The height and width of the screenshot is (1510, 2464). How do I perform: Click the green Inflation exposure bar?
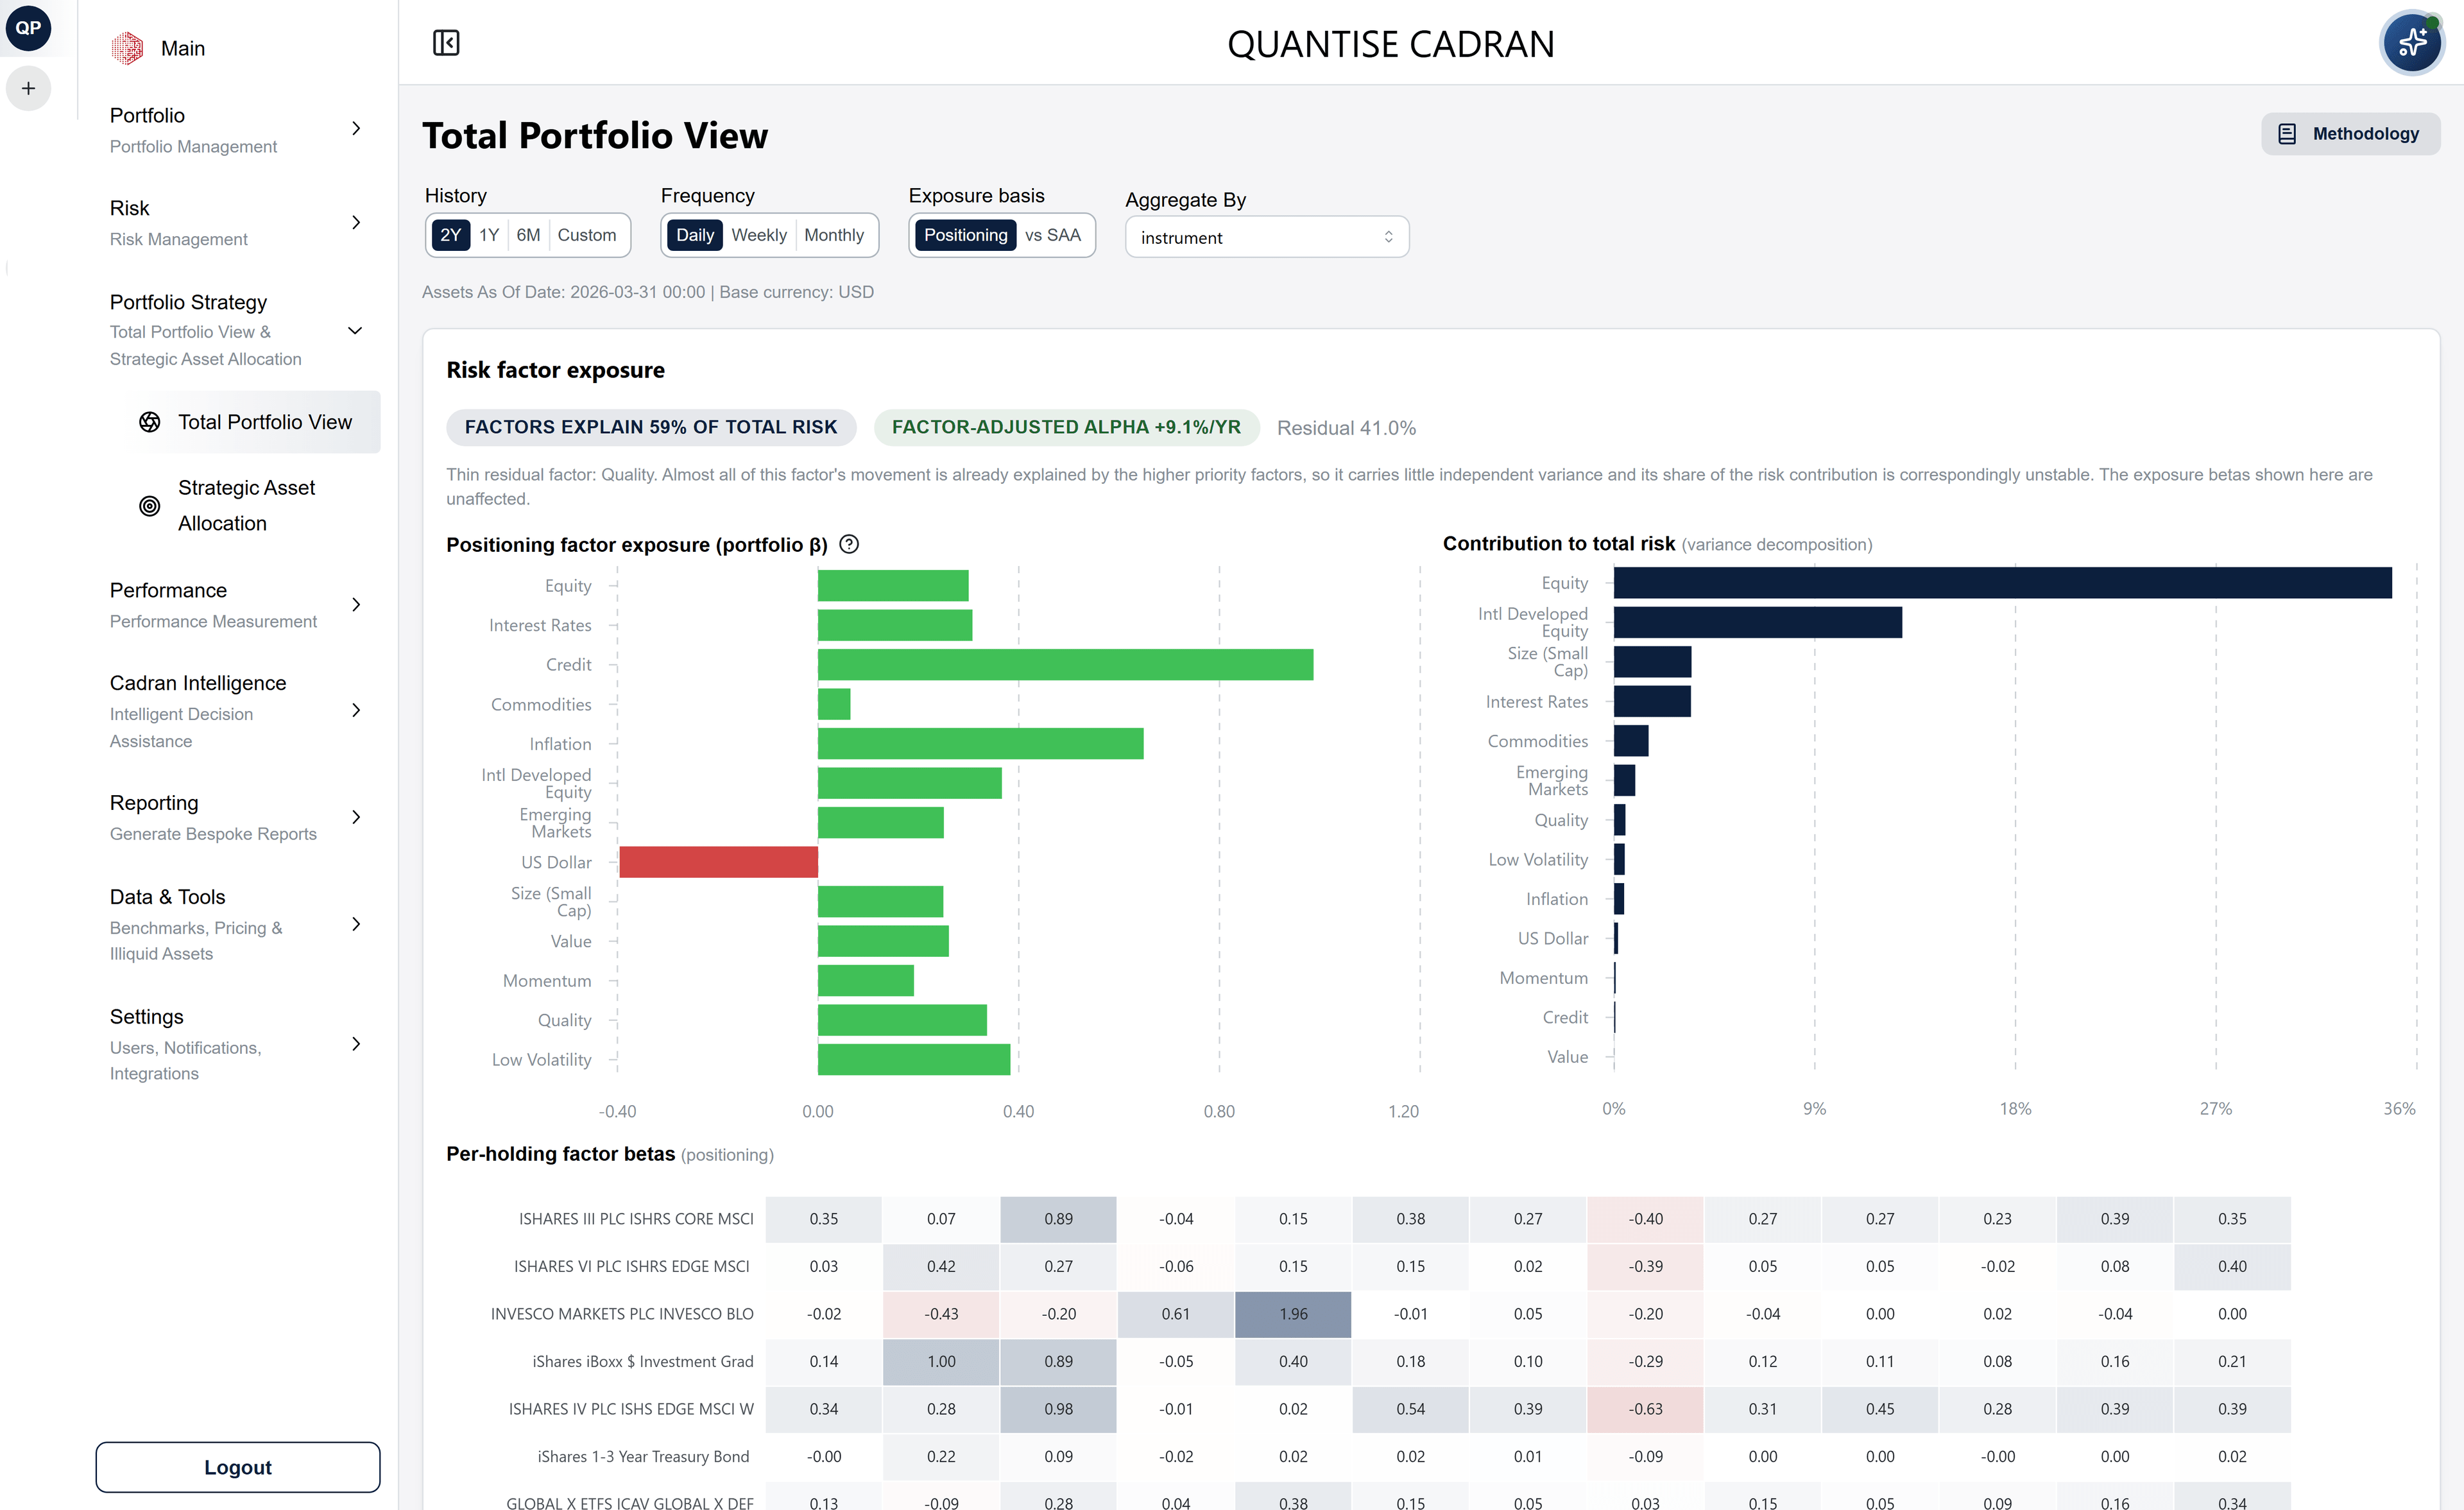pos(980,744)
